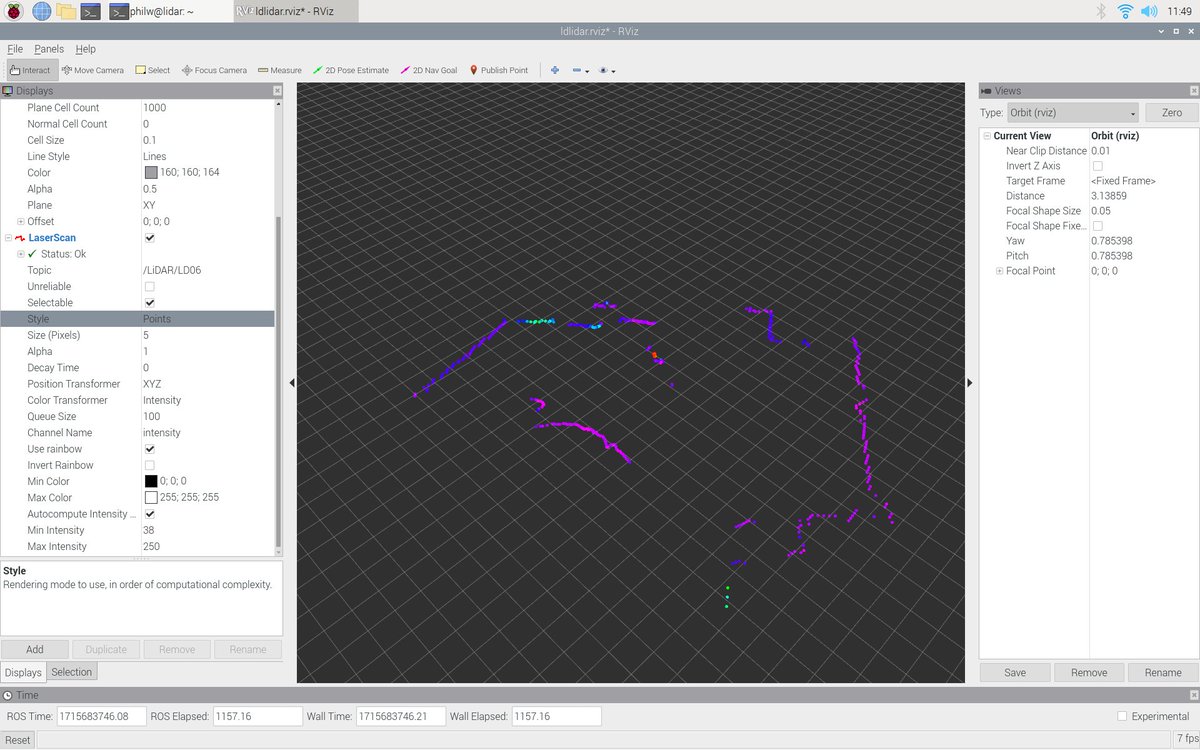Viewport: 1200px width, 750px height.
Task: Enable the Unreliable checkbox
Action: pyautogui.click(x=149, y=286)
